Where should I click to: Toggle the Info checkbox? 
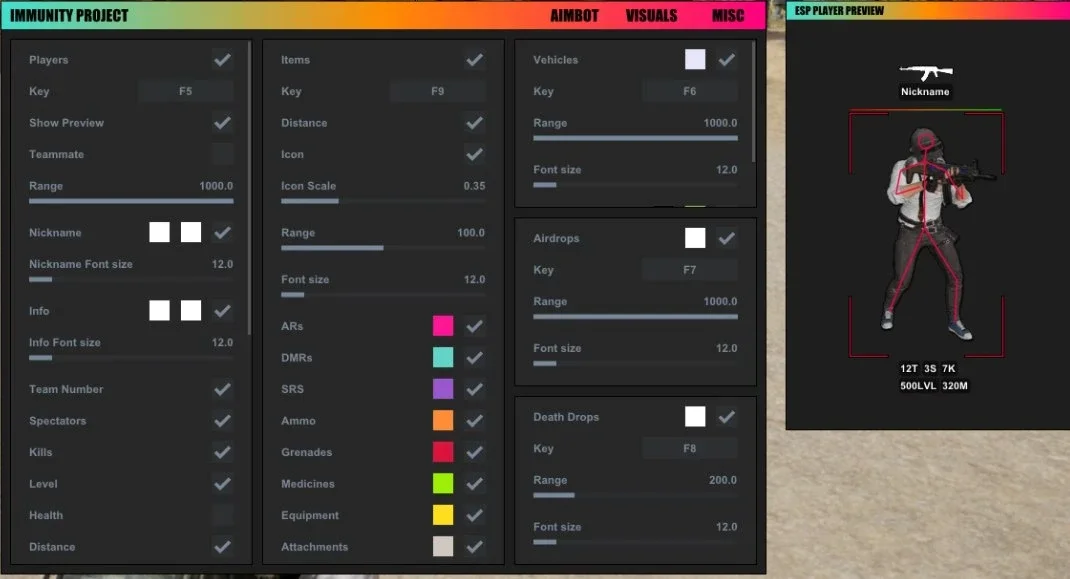click(222, 311)
